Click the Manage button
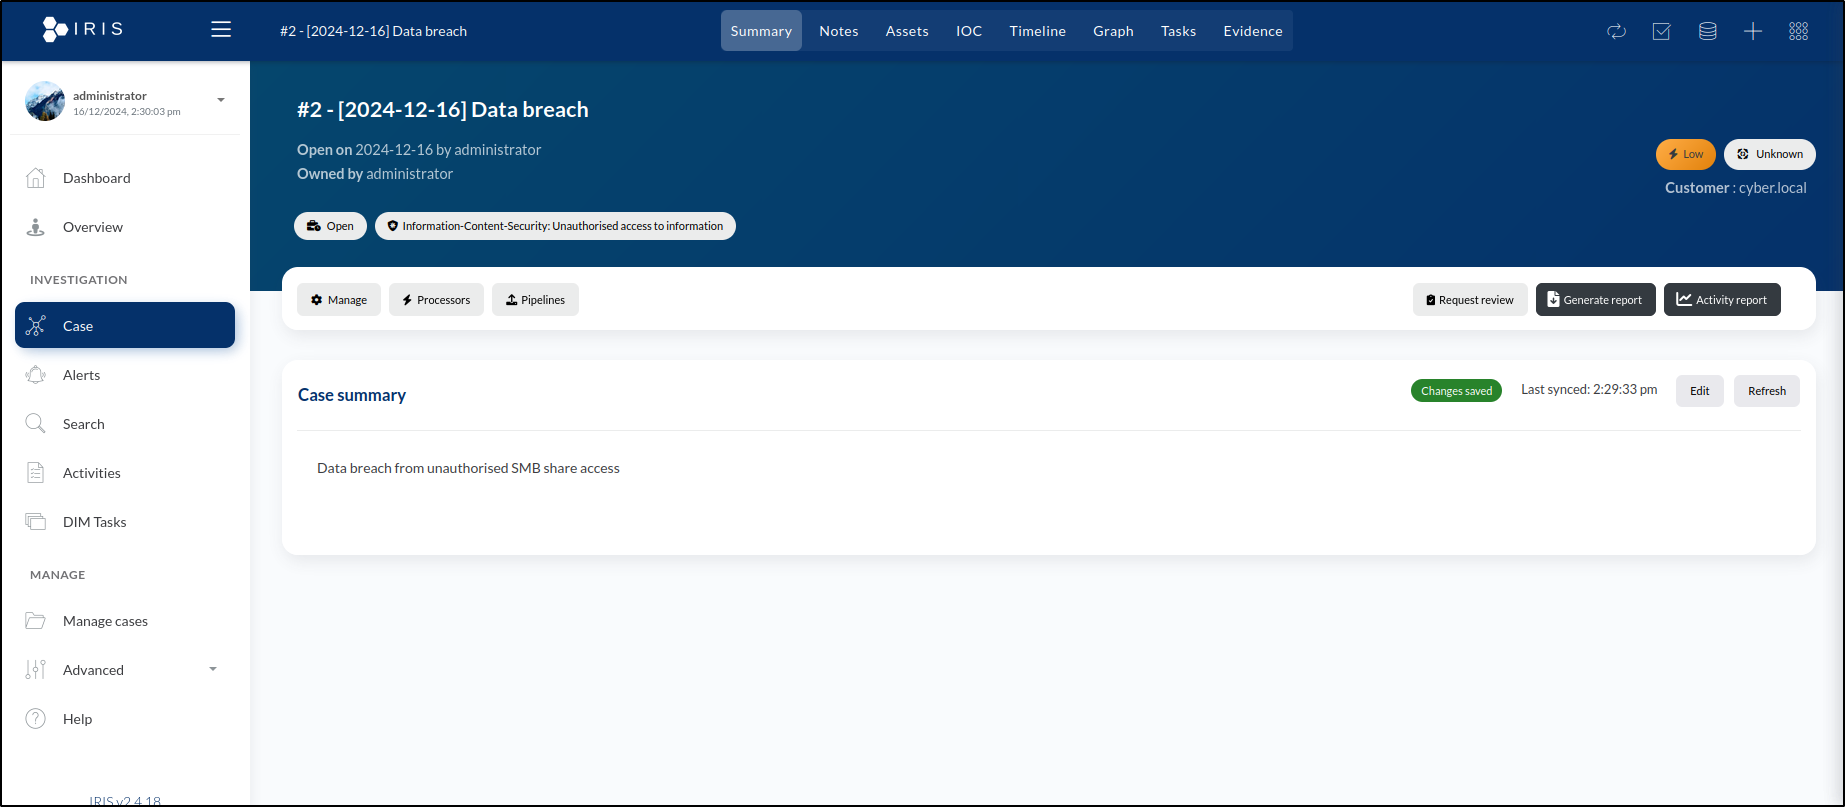Image resolution: width=1845 pixels, height=807 pixels. 339,300
